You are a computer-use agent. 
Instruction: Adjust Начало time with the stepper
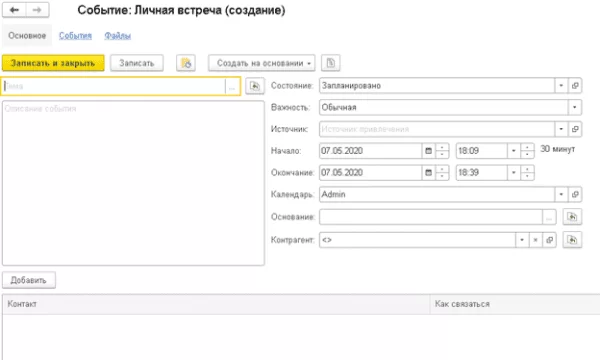(527, 151)
